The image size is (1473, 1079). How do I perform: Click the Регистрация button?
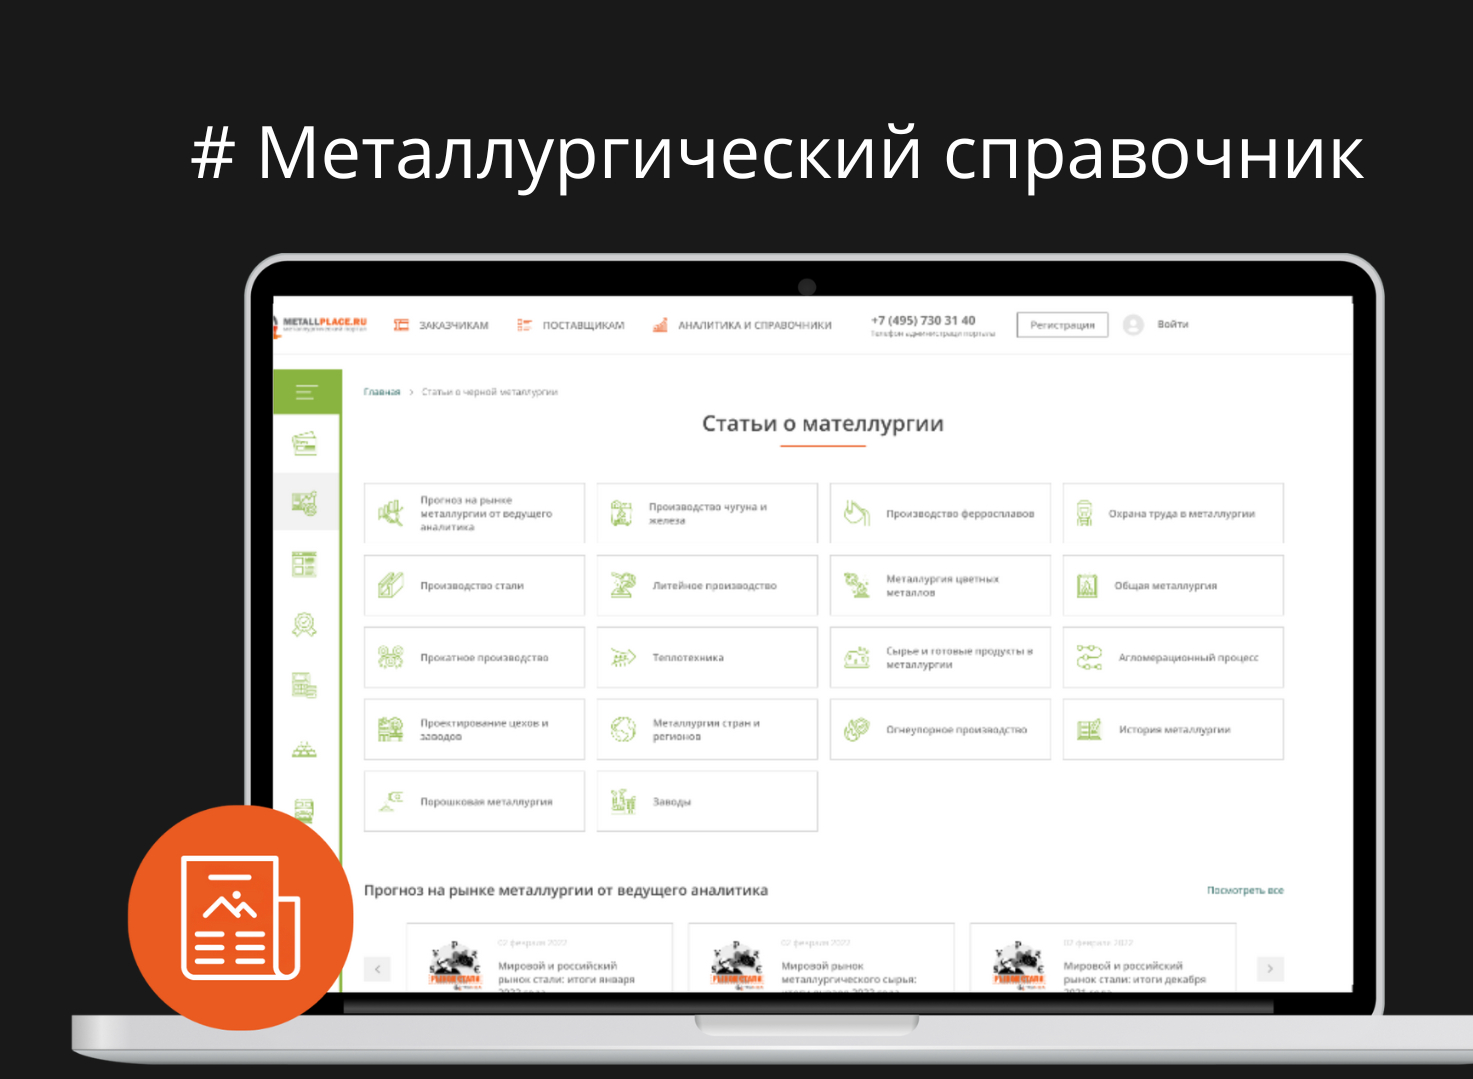click(1062, 325)
